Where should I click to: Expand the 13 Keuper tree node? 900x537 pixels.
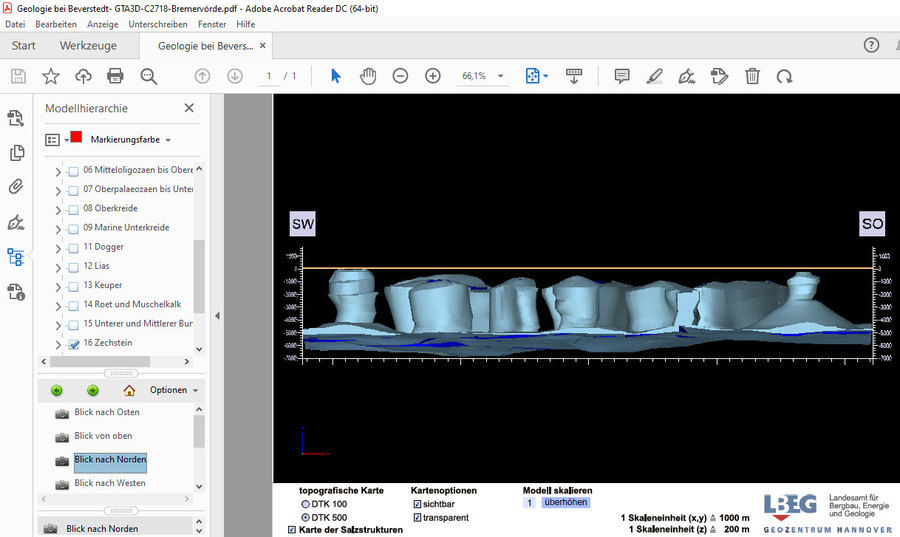[x=57, y=287]
